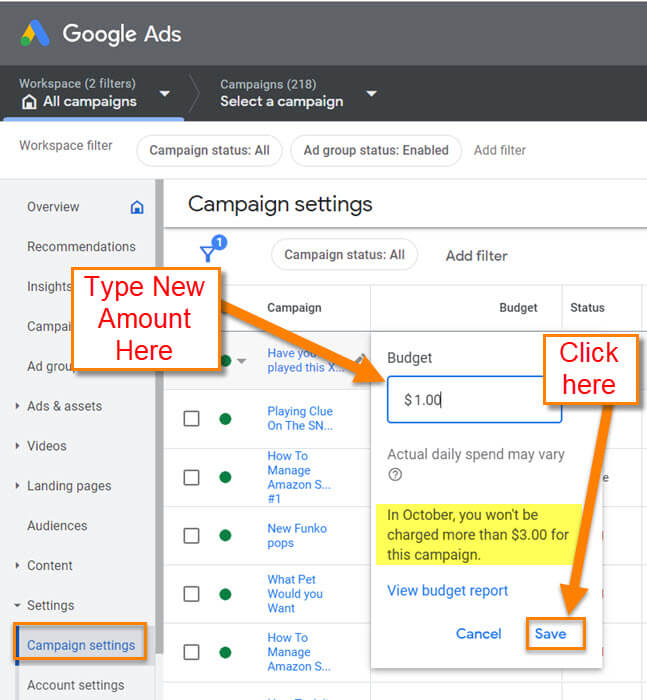Tick checkbox for What Pet Would you Want

coord(192,594)
